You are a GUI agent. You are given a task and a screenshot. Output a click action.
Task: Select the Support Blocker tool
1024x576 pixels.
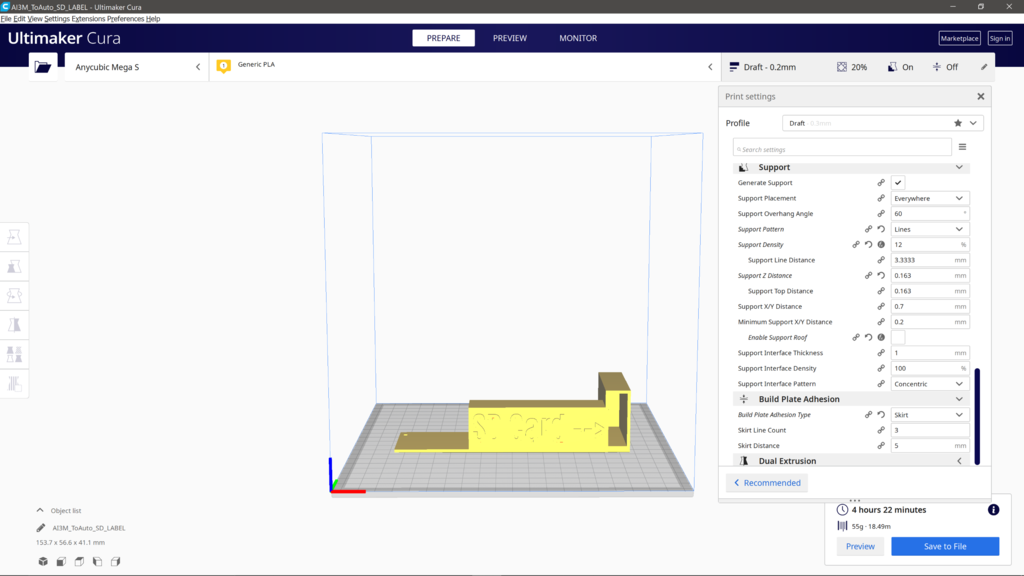pos(14,382)
